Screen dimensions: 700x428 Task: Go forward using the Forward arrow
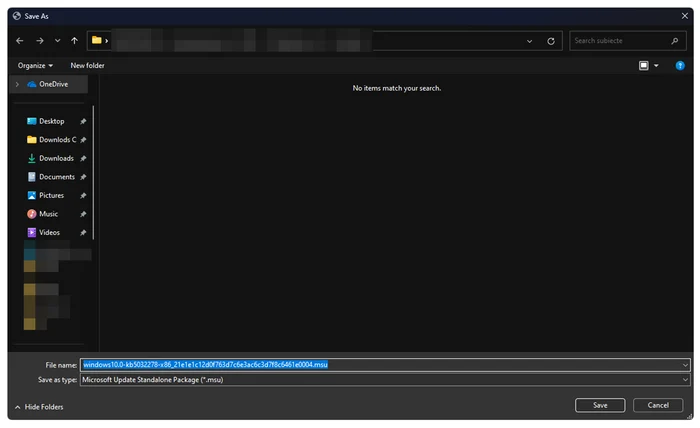click(40, 41)
